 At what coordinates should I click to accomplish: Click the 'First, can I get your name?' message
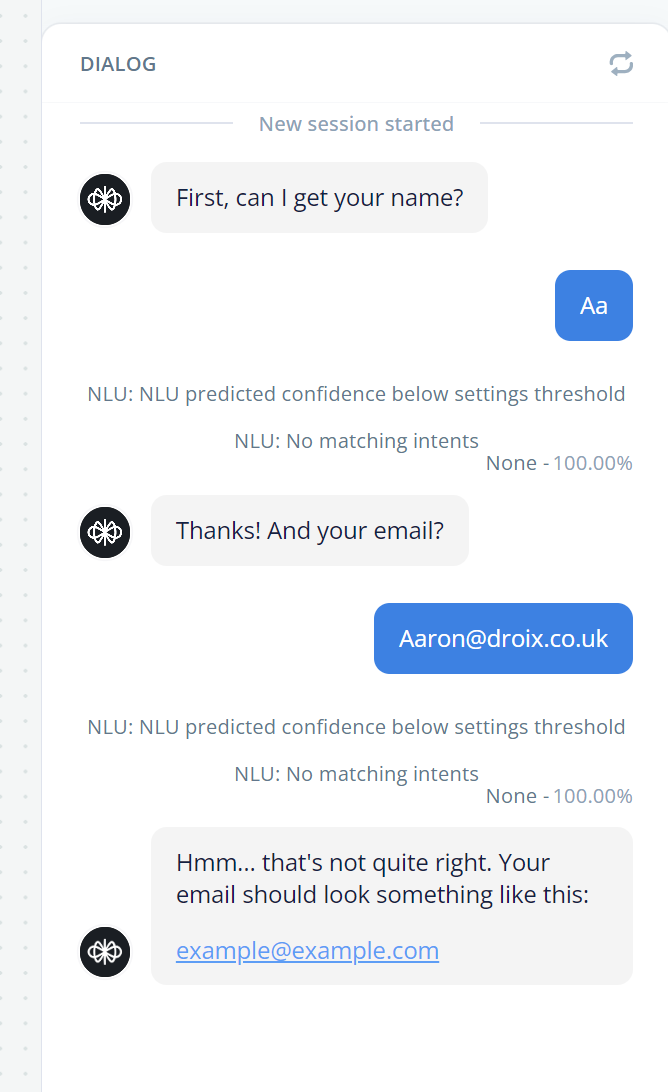click(319, 198)
